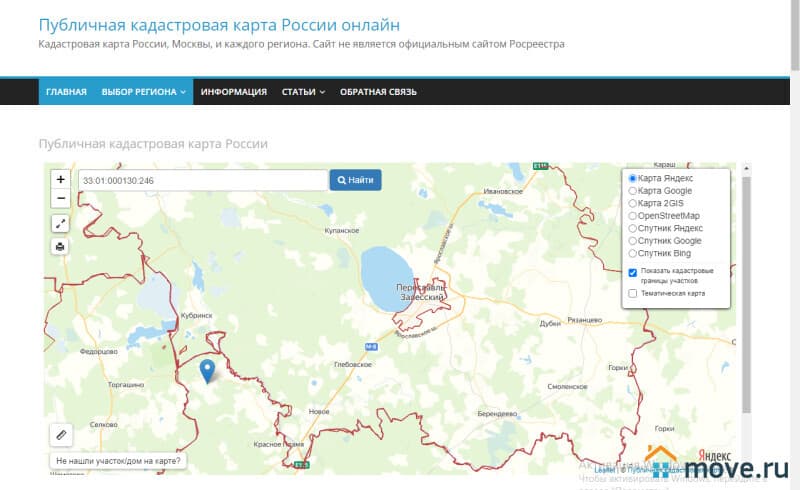Click 'Не нашли участок/дом на карте?' button
This screenshot has width=800, height=490.
[x=118, y=461]
